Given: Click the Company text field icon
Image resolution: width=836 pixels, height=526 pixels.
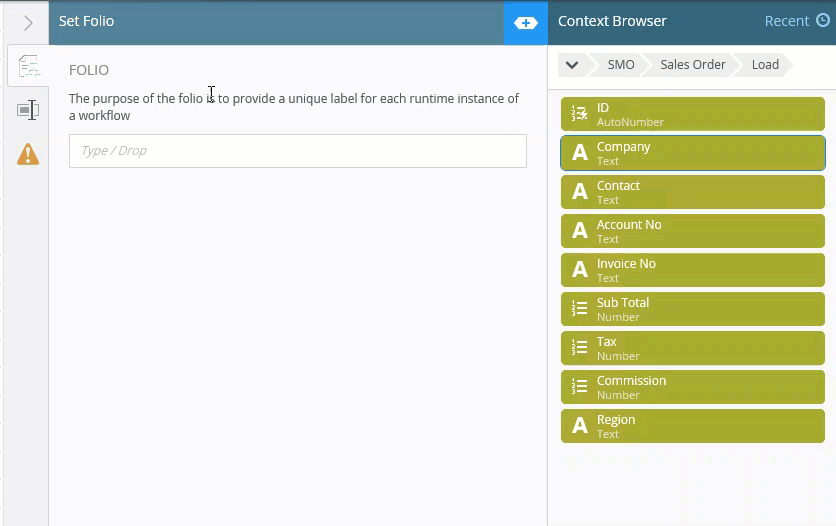Looking at the screenshot, I should (579, 153).
